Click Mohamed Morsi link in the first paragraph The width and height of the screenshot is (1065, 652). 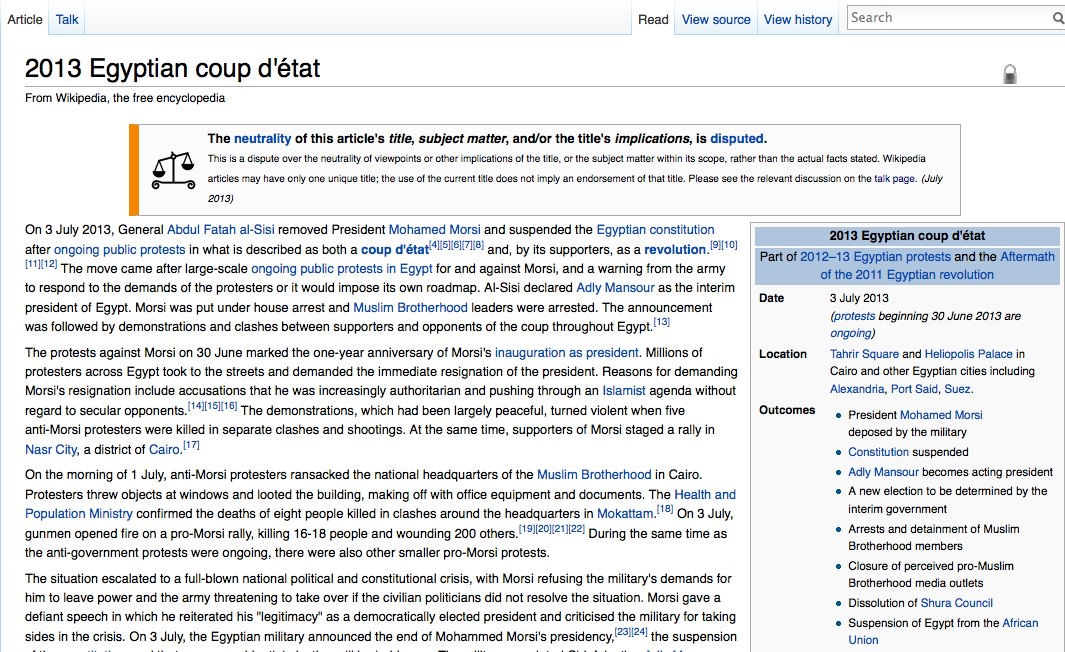pos(435,230)
